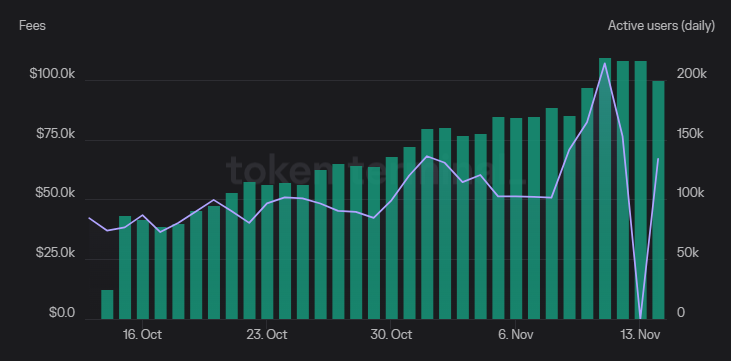Select the 150k active users label
The image size is (731, 361).
coord(691,134)
